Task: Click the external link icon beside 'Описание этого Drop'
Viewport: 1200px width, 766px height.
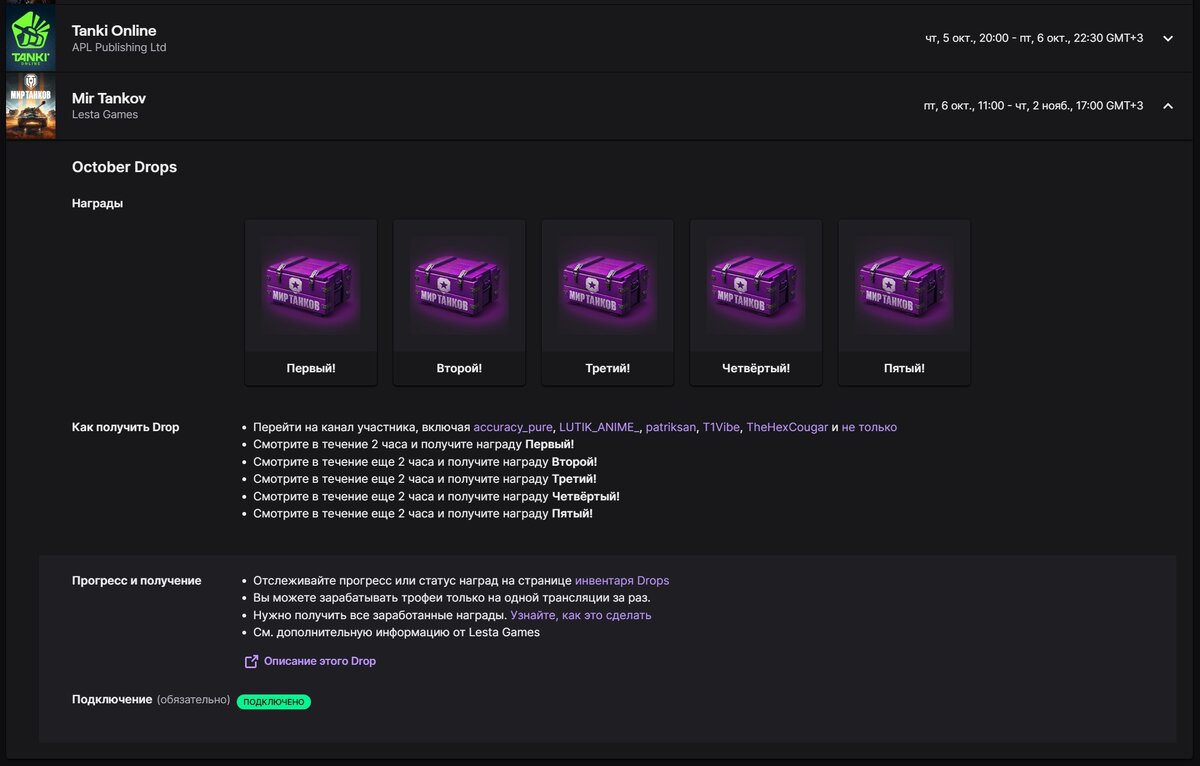Action: 251,661
